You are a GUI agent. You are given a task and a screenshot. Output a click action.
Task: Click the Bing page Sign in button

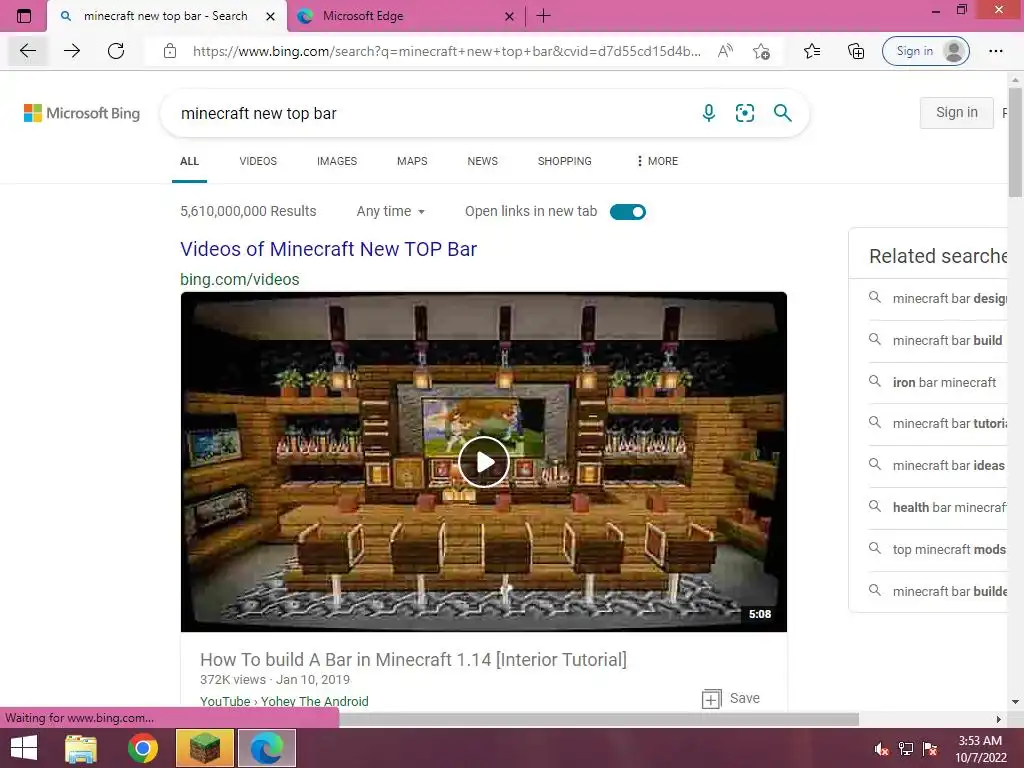[957, 112]
